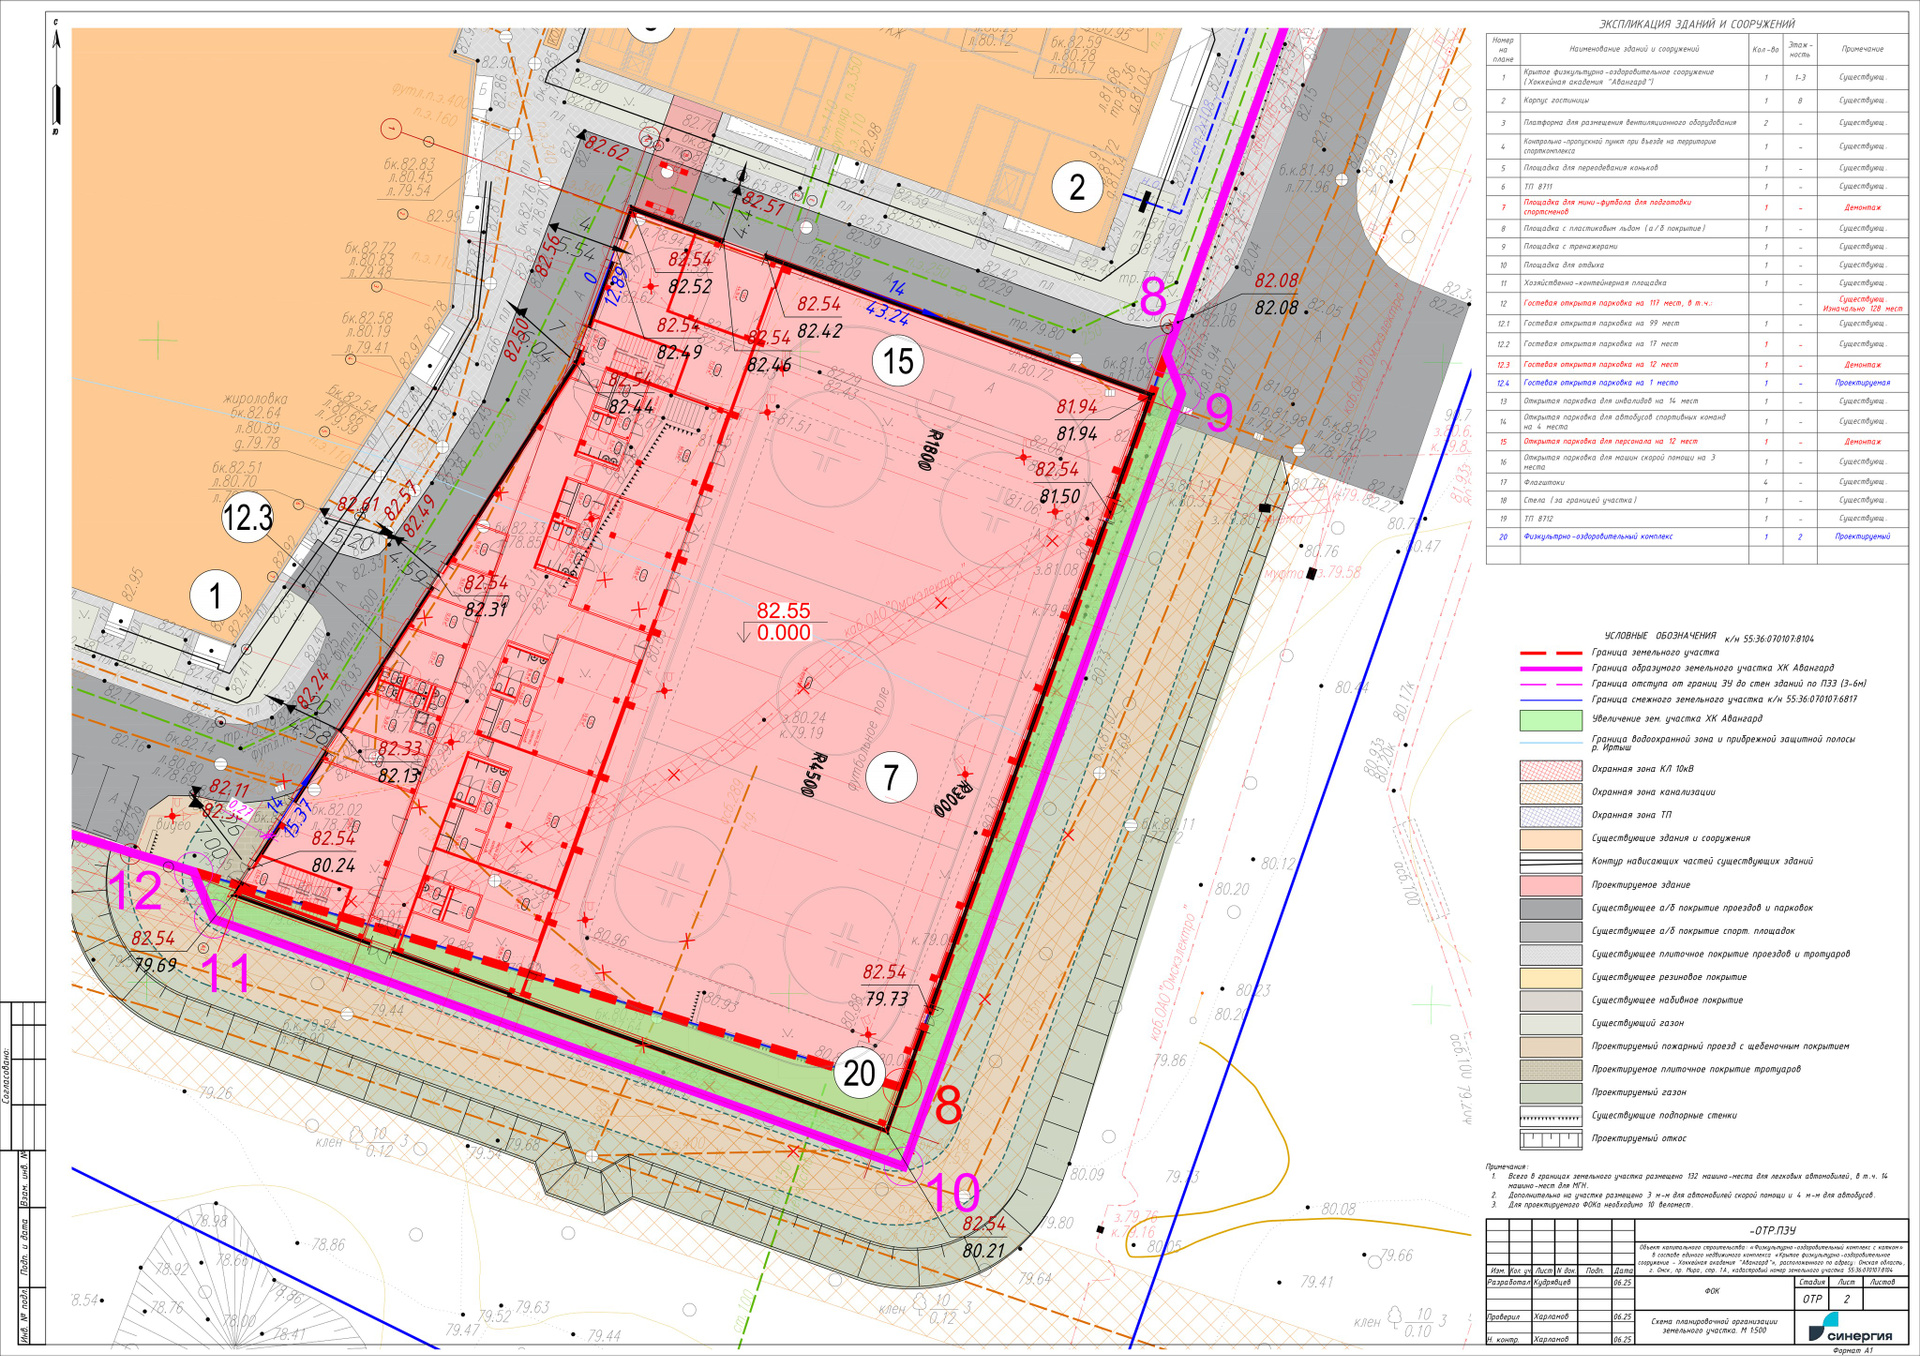Click the 82.55 / 0.000 elevation mark

coord(783,621)
